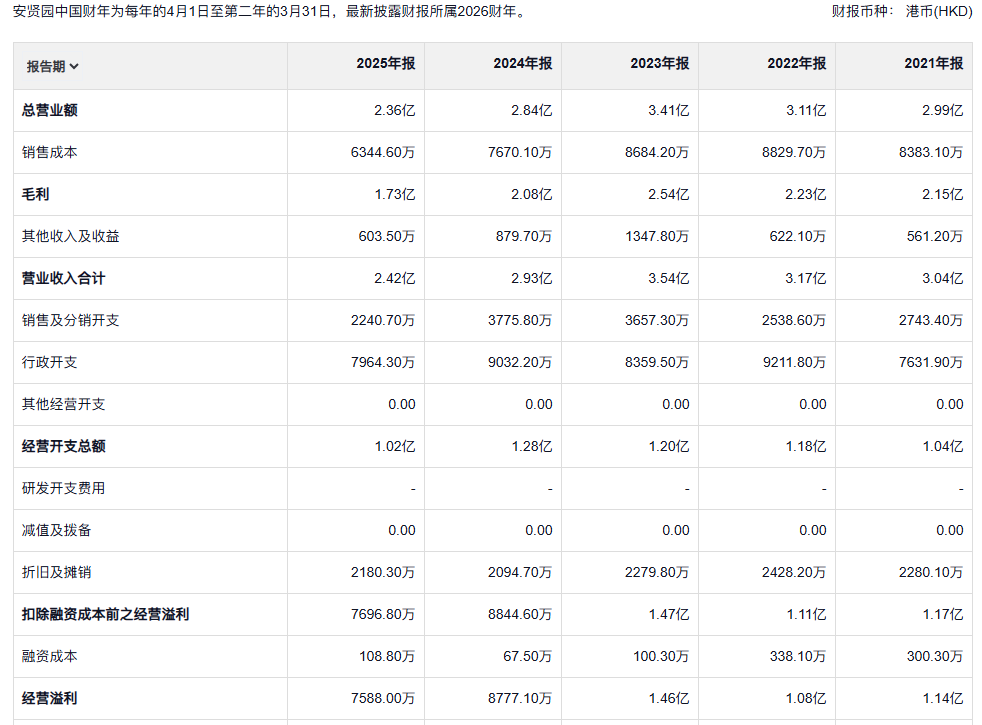Select the 折旧及摊销 row label
This screenshot has height=725, width=982.
point(57,572)
